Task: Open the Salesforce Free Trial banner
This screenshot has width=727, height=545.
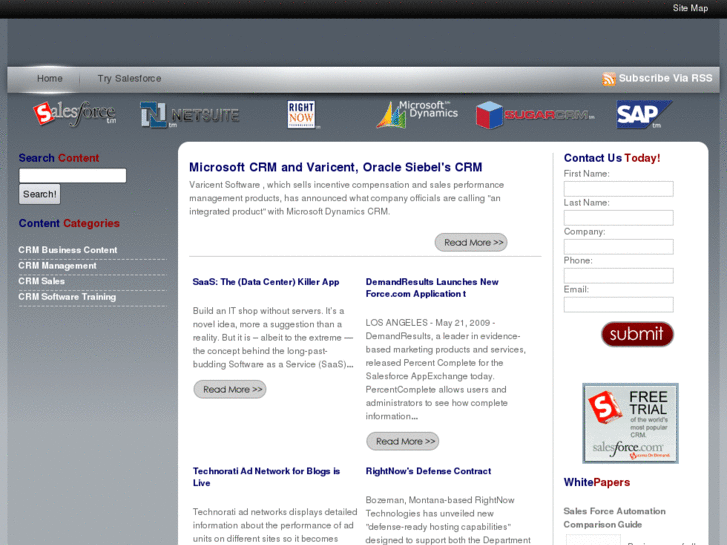Action: 630,423
